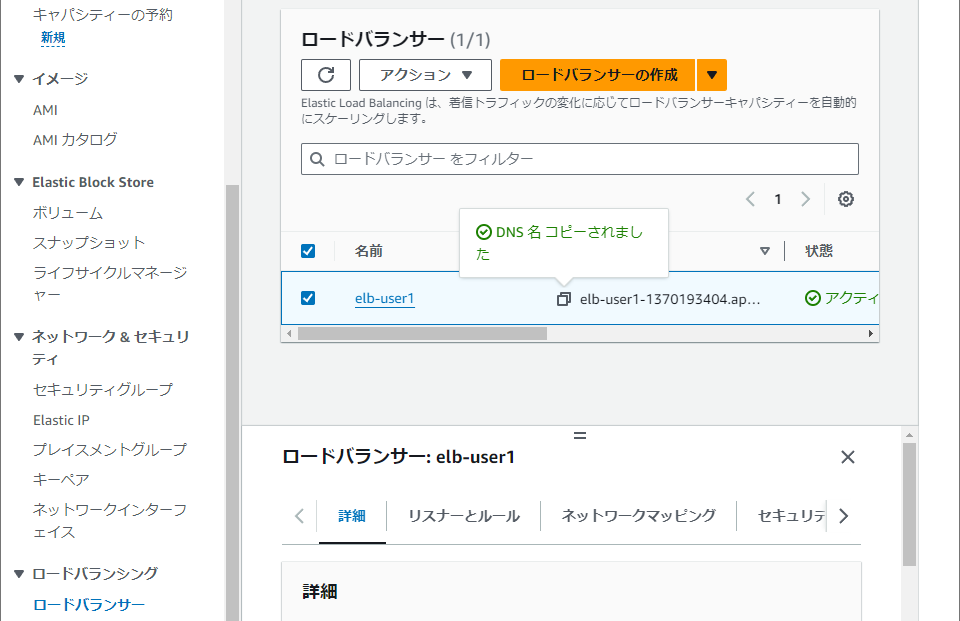Open the orange split-button arrow next to 作成

713,74
